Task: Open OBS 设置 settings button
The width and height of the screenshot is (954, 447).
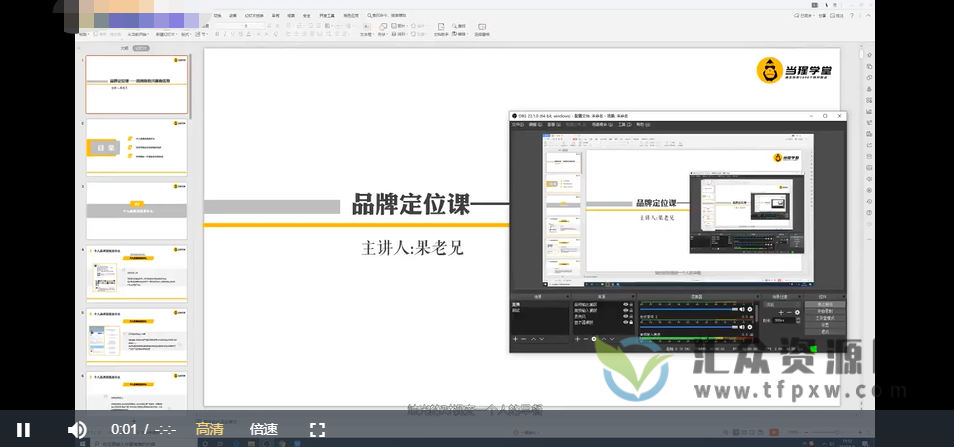Action: coord(825,324)
